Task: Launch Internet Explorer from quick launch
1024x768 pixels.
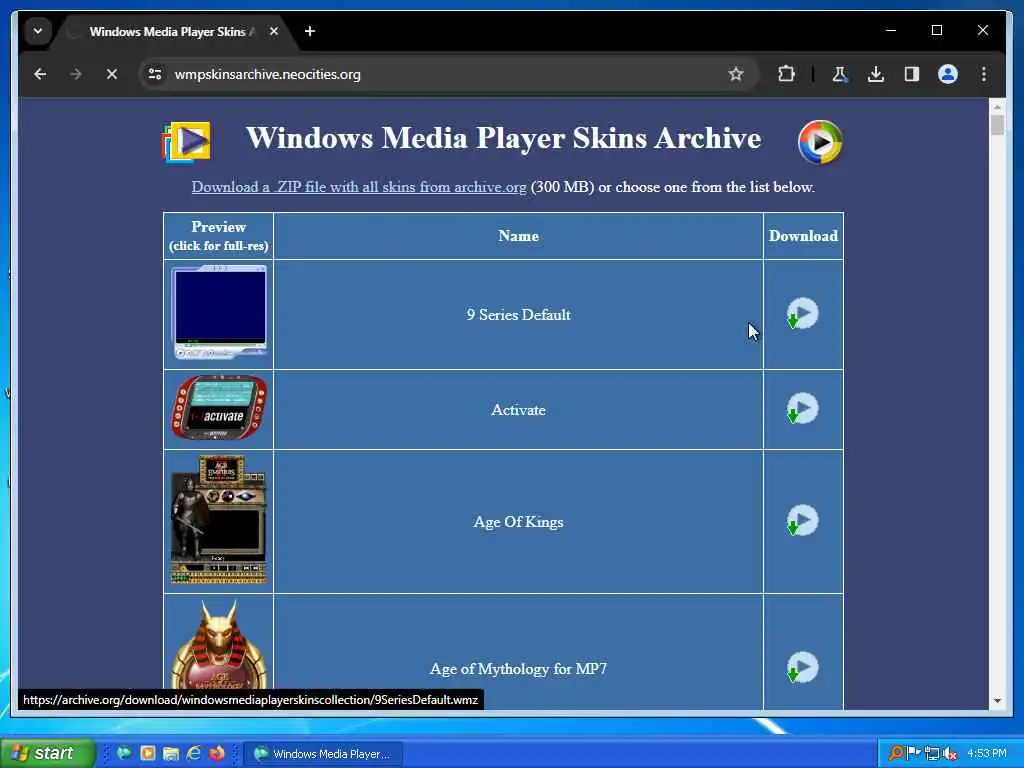Action: coord(194,753)
